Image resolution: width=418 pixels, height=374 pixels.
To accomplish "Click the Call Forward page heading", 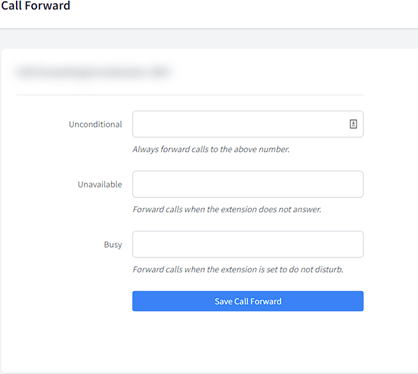I will 35,6.
